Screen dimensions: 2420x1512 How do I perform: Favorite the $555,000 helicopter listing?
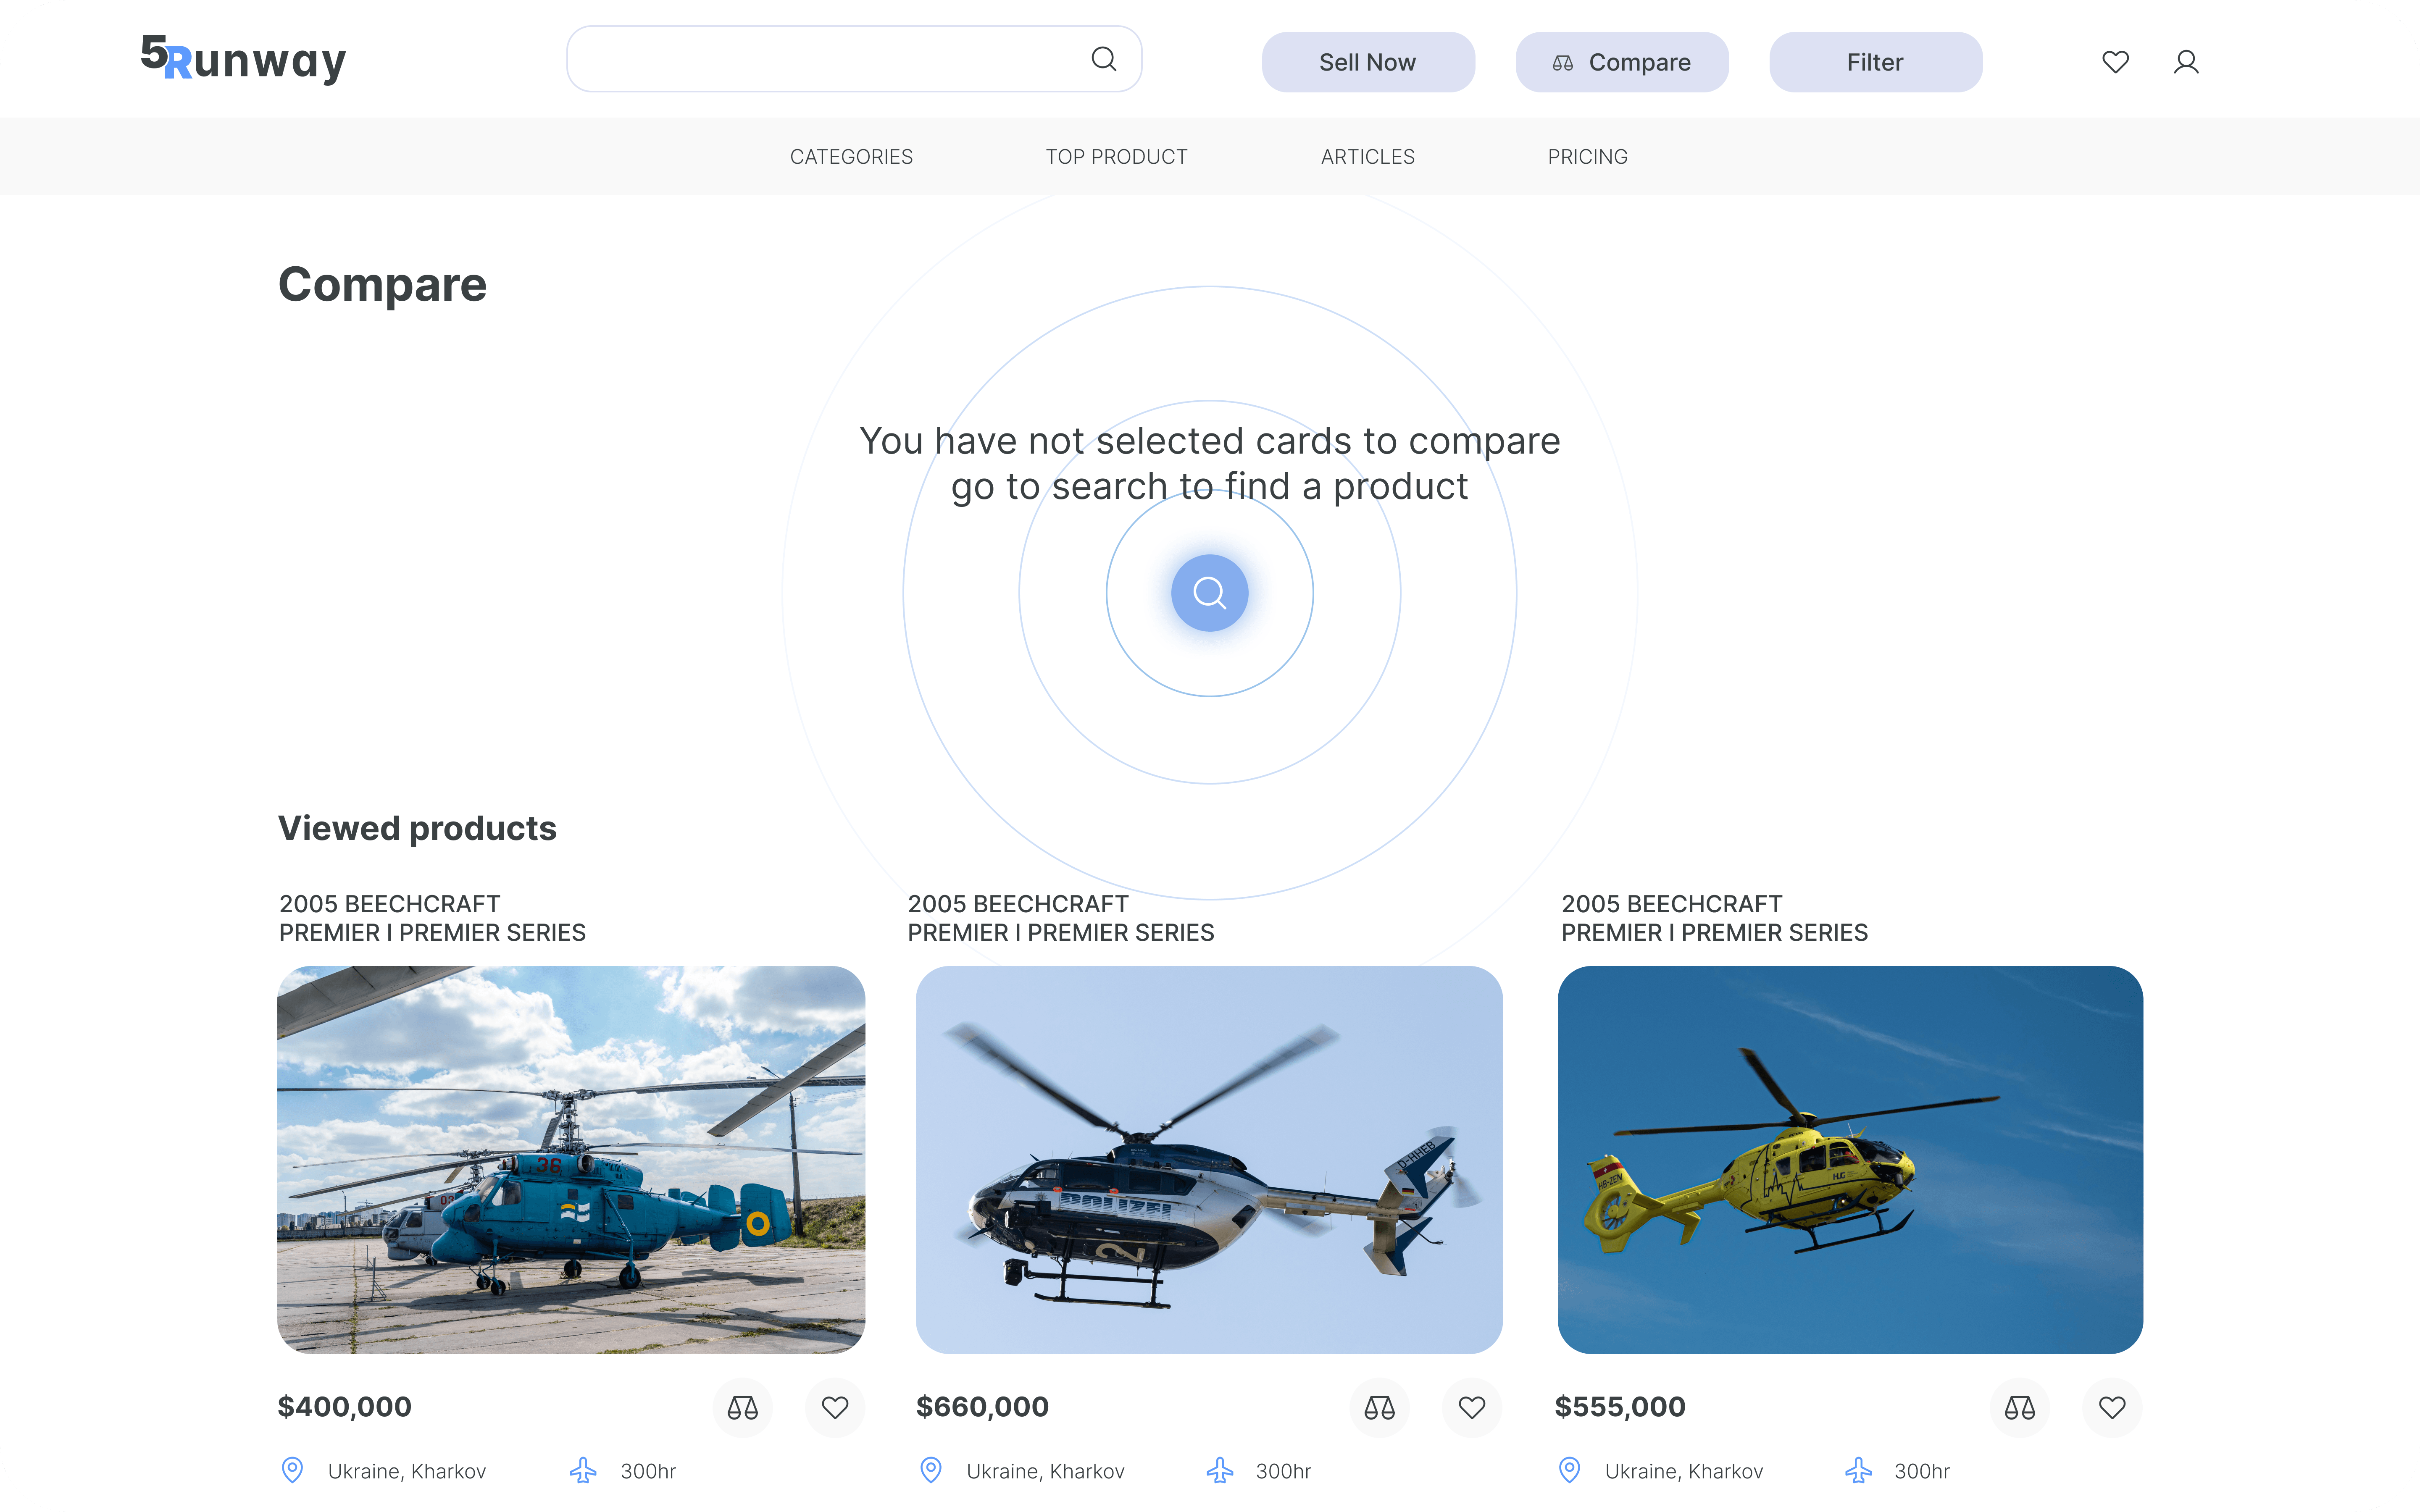pos(2112,1407)
